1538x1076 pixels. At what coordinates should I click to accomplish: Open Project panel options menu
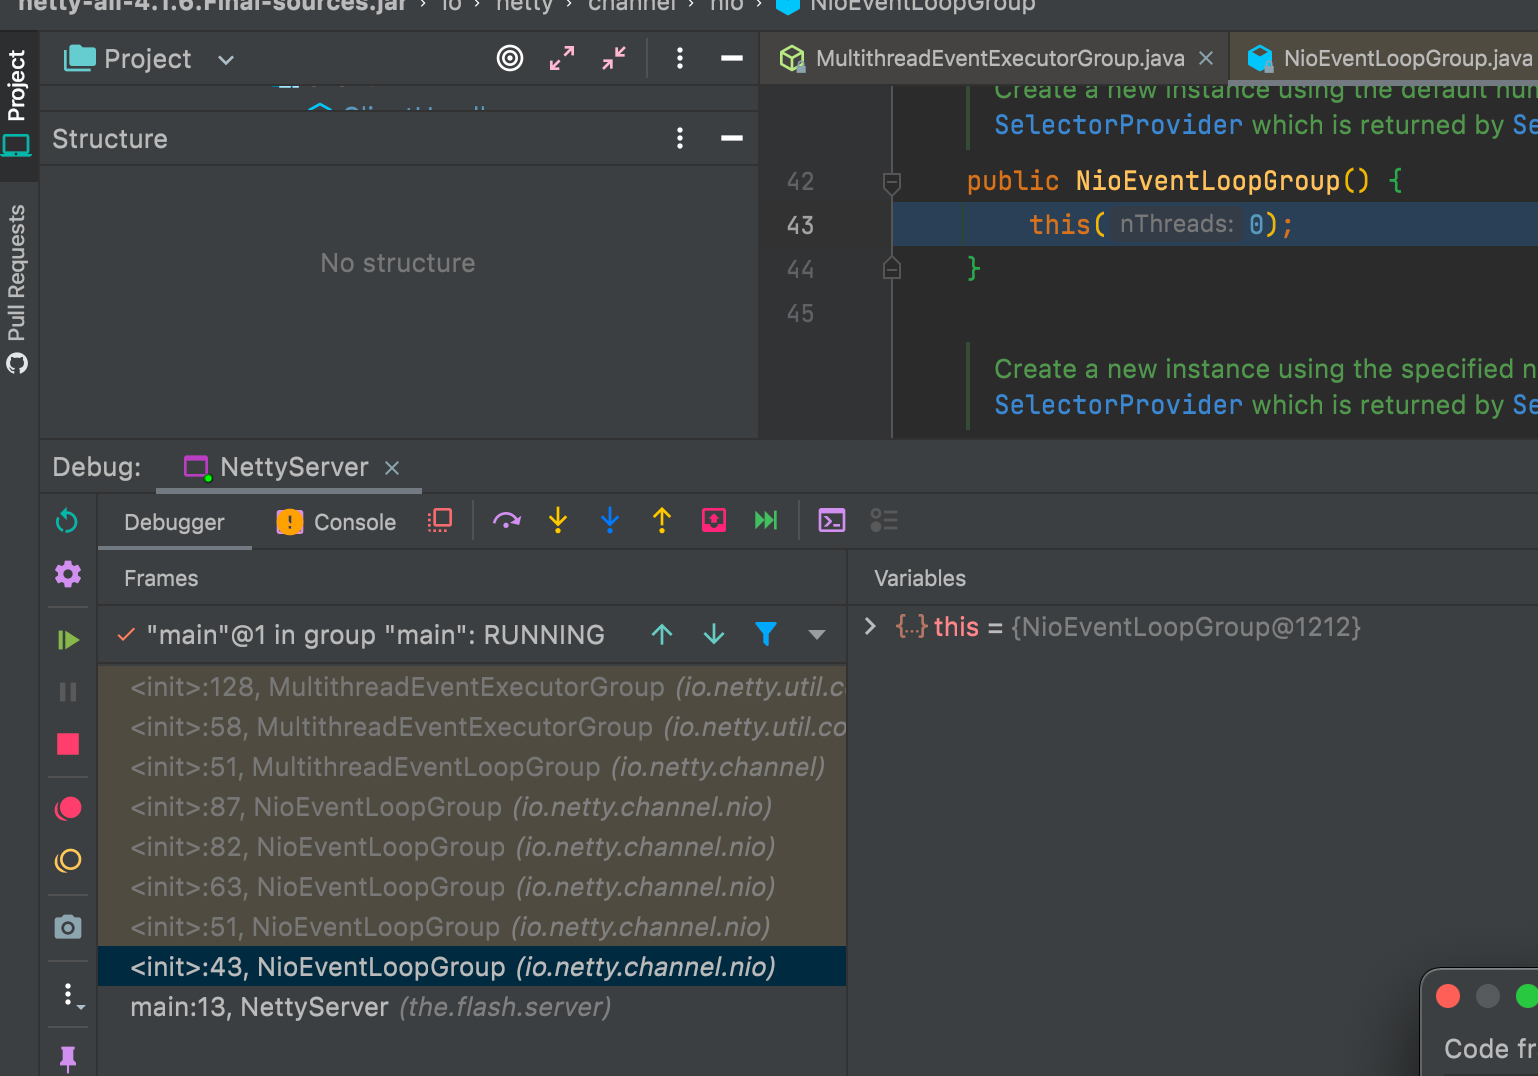click(680, 59)
